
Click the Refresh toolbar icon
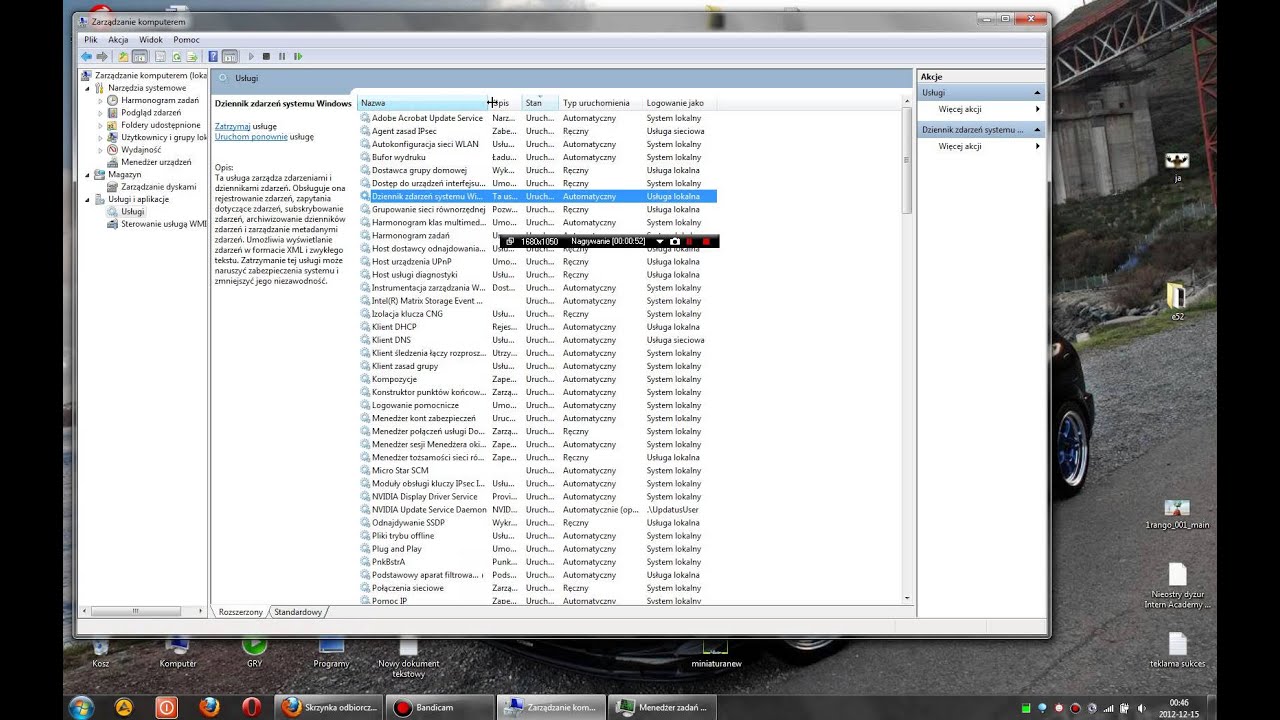(176, 57)
